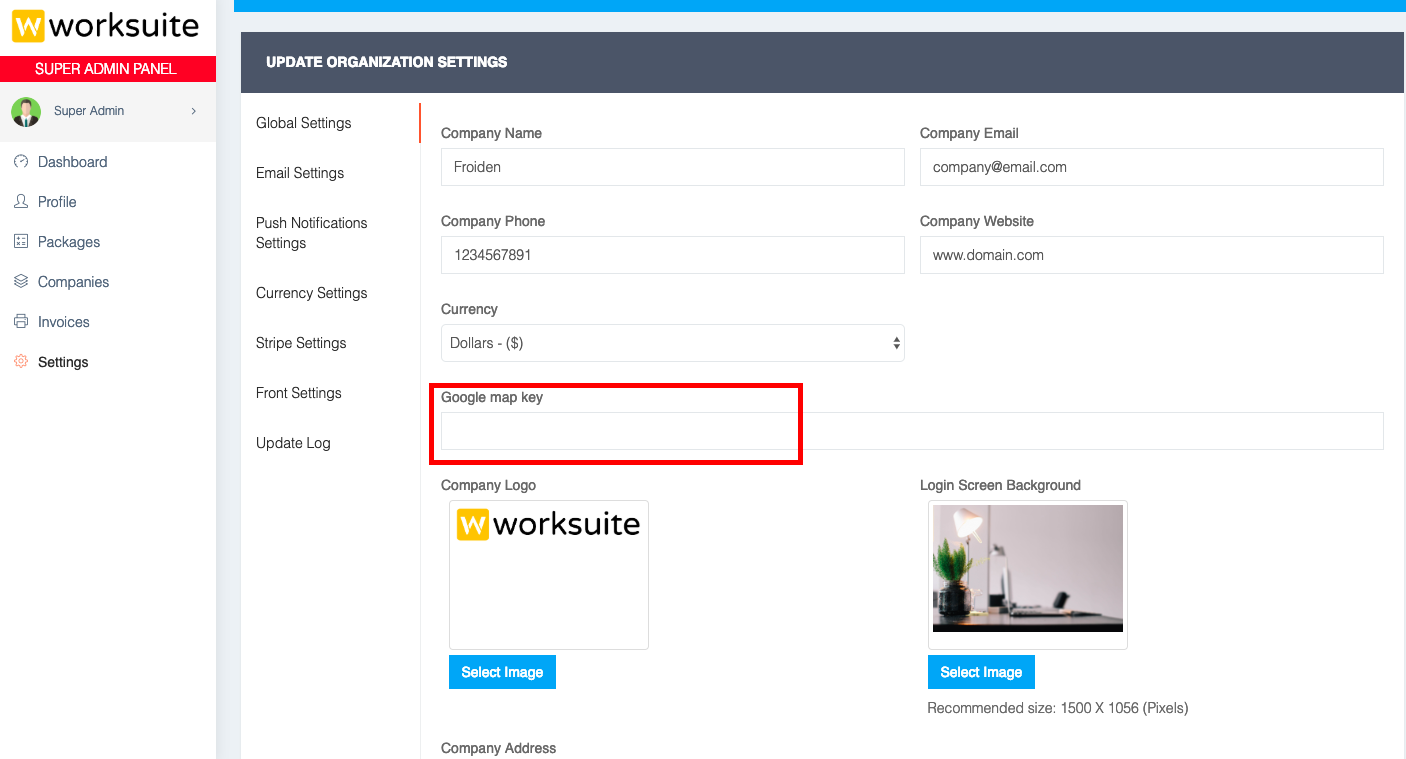Click the Invoices printer icon

[21, 322]
